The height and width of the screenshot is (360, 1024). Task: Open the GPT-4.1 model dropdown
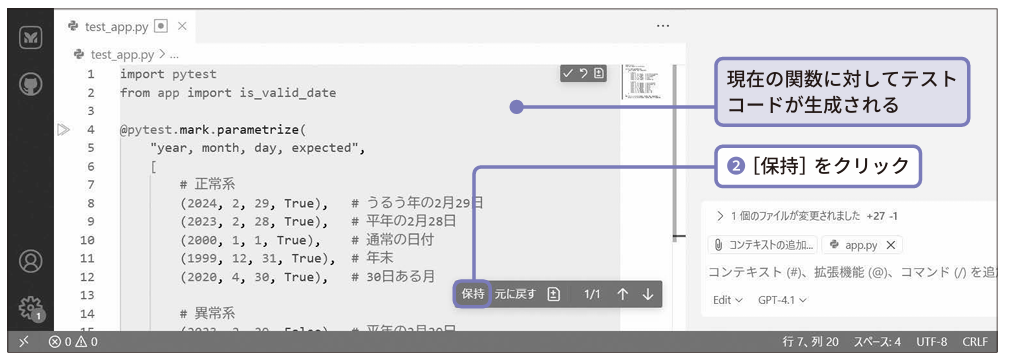[782, 300]
